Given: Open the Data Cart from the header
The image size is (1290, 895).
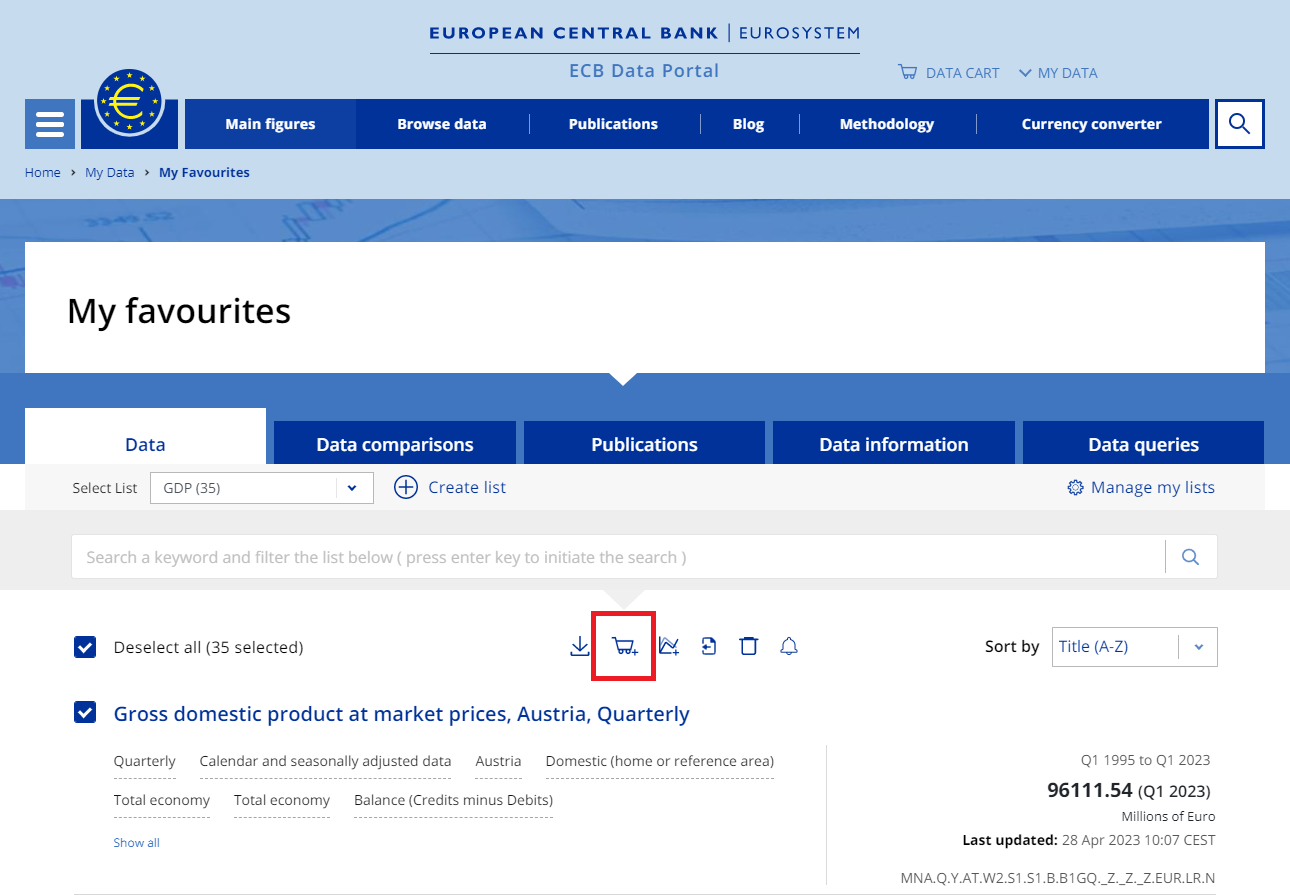Looking at the screenshot, I should pyautogui.click(x=947, y=72).
